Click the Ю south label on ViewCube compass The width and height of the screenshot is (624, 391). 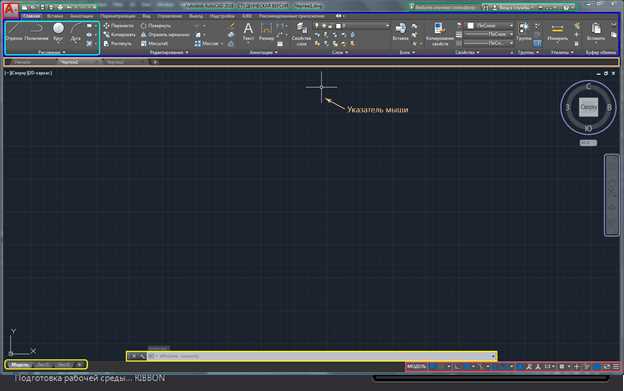point(588,128)
